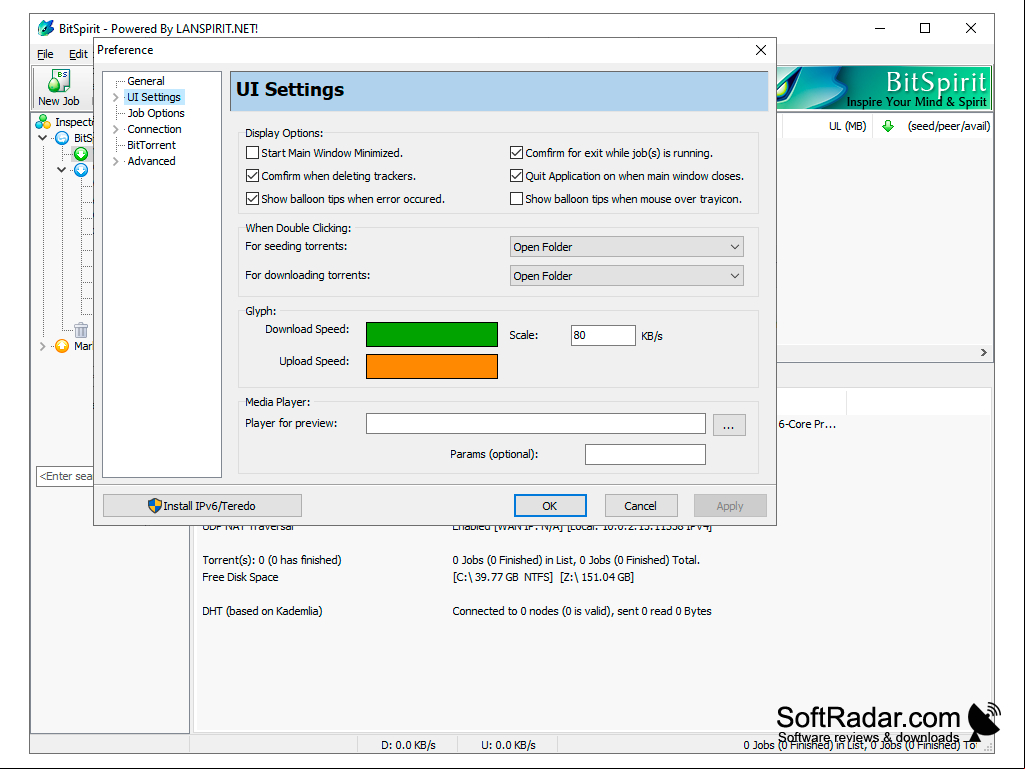Viewport: 1025px width, 769px height.
Task: Select the Inspector icon in the sidebar tree
Action: click(x=43, y=122)
